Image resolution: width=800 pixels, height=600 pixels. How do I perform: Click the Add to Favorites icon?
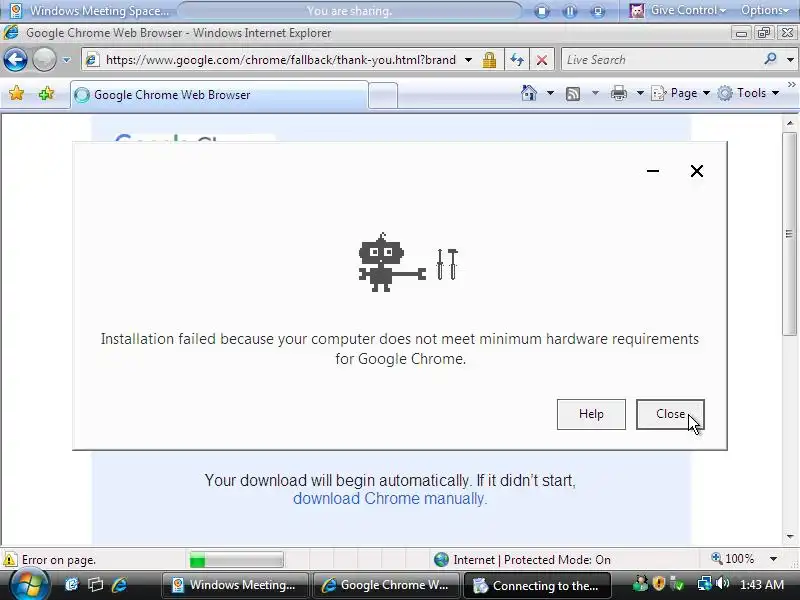point(46,93)
